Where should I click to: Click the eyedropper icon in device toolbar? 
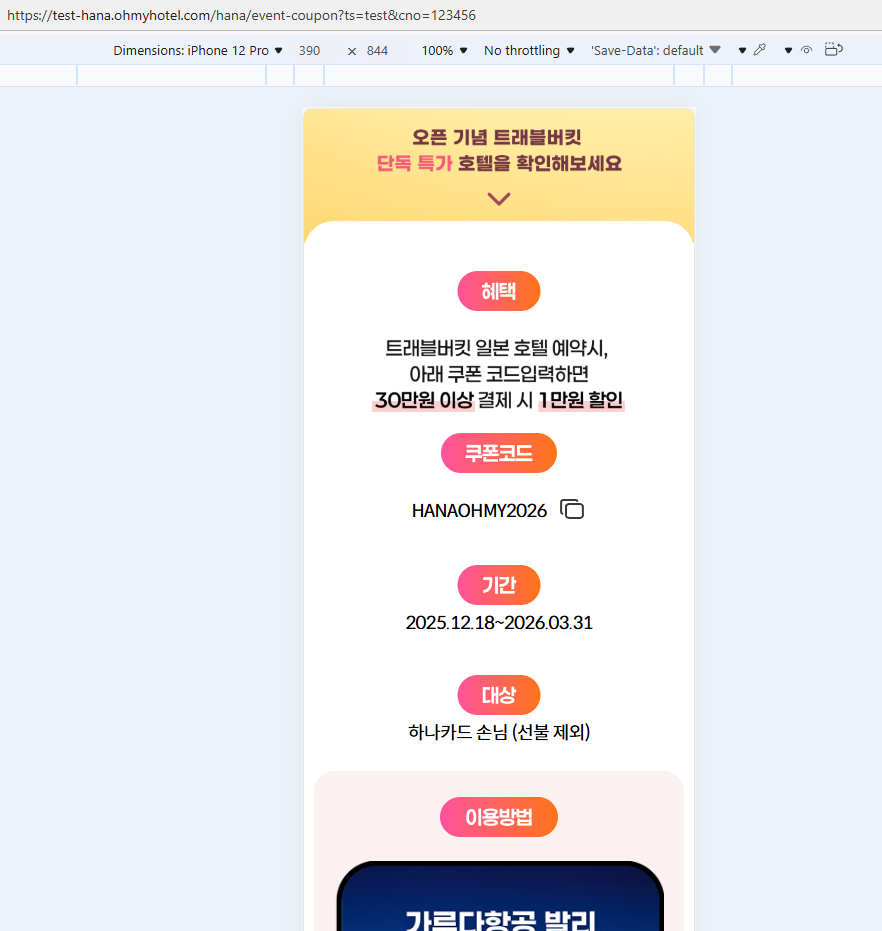coord(759,50)
